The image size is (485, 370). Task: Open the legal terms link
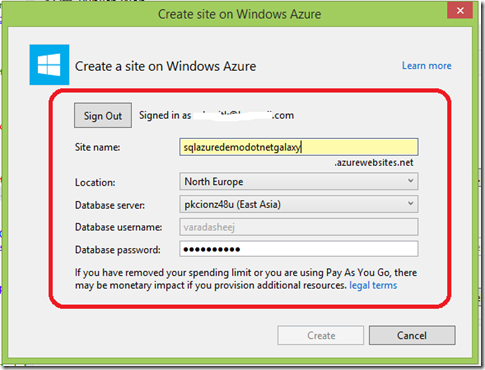(x=373, y=285)
